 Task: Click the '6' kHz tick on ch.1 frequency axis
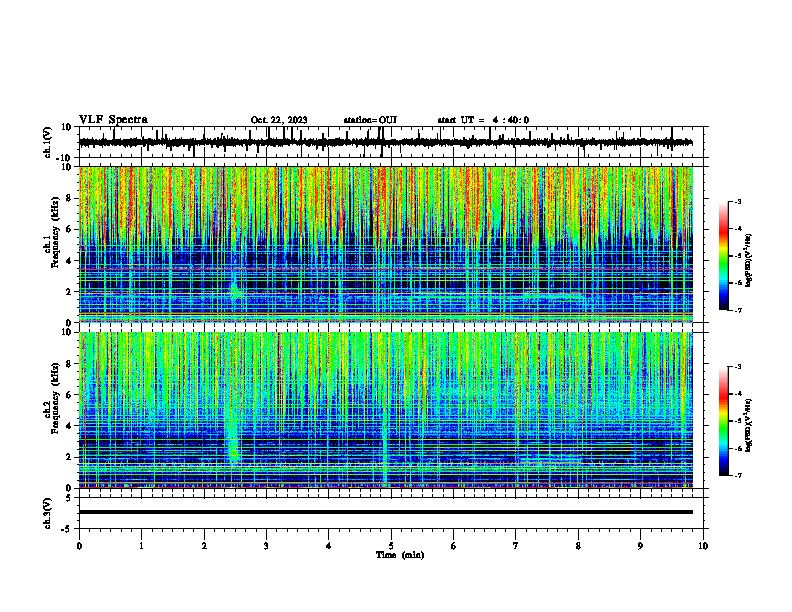pyautogui.click(x=70, y=229)
